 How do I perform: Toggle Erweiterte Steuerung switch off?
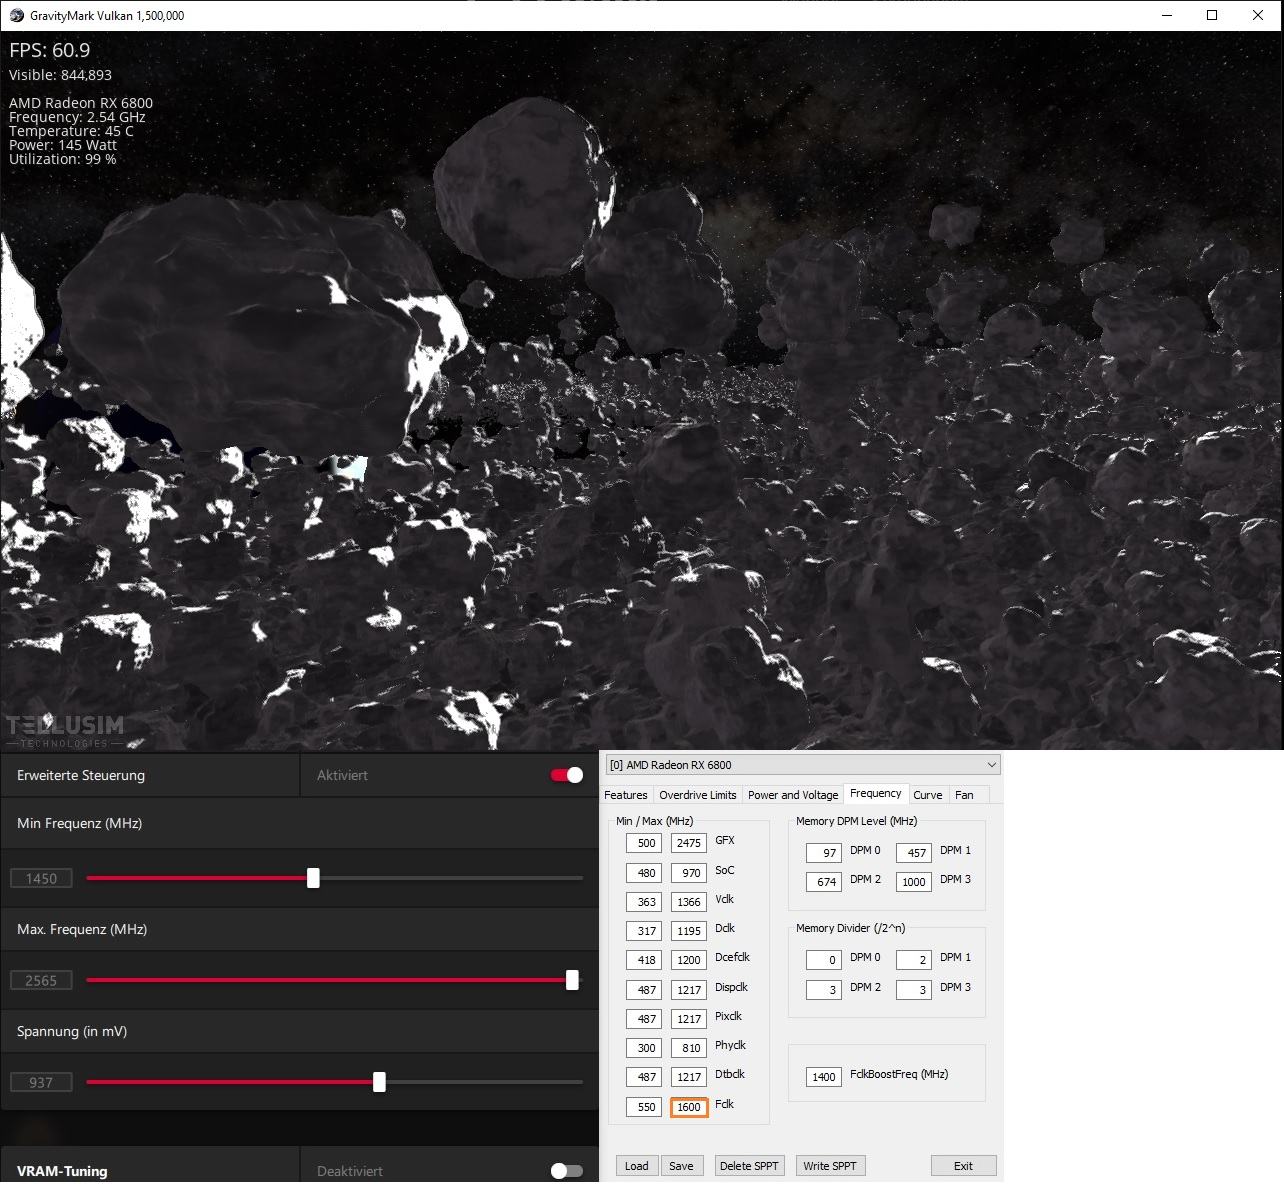click(x=567, y=775)
